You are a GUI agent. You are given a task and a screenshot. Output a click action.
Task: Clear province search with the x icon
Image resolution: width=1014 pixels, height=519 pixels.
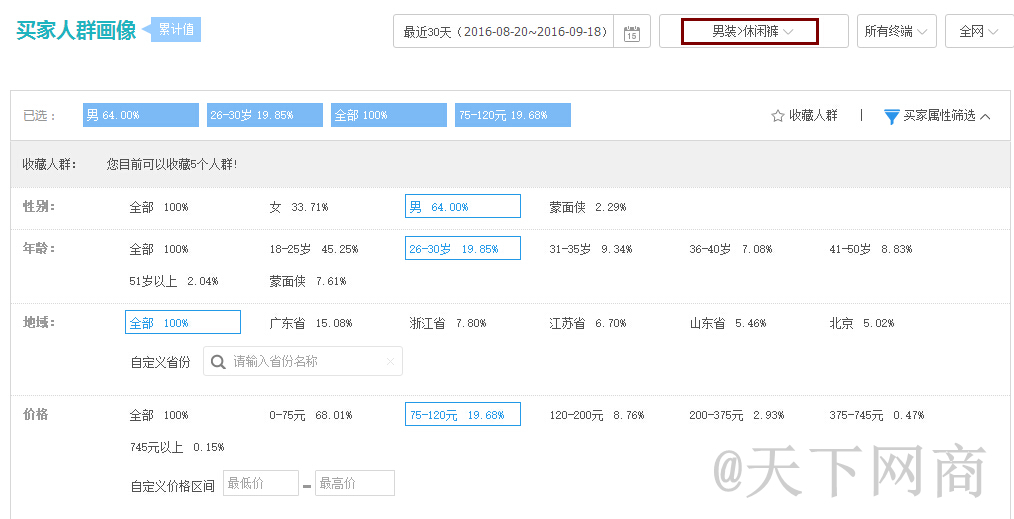pos(390,361)
